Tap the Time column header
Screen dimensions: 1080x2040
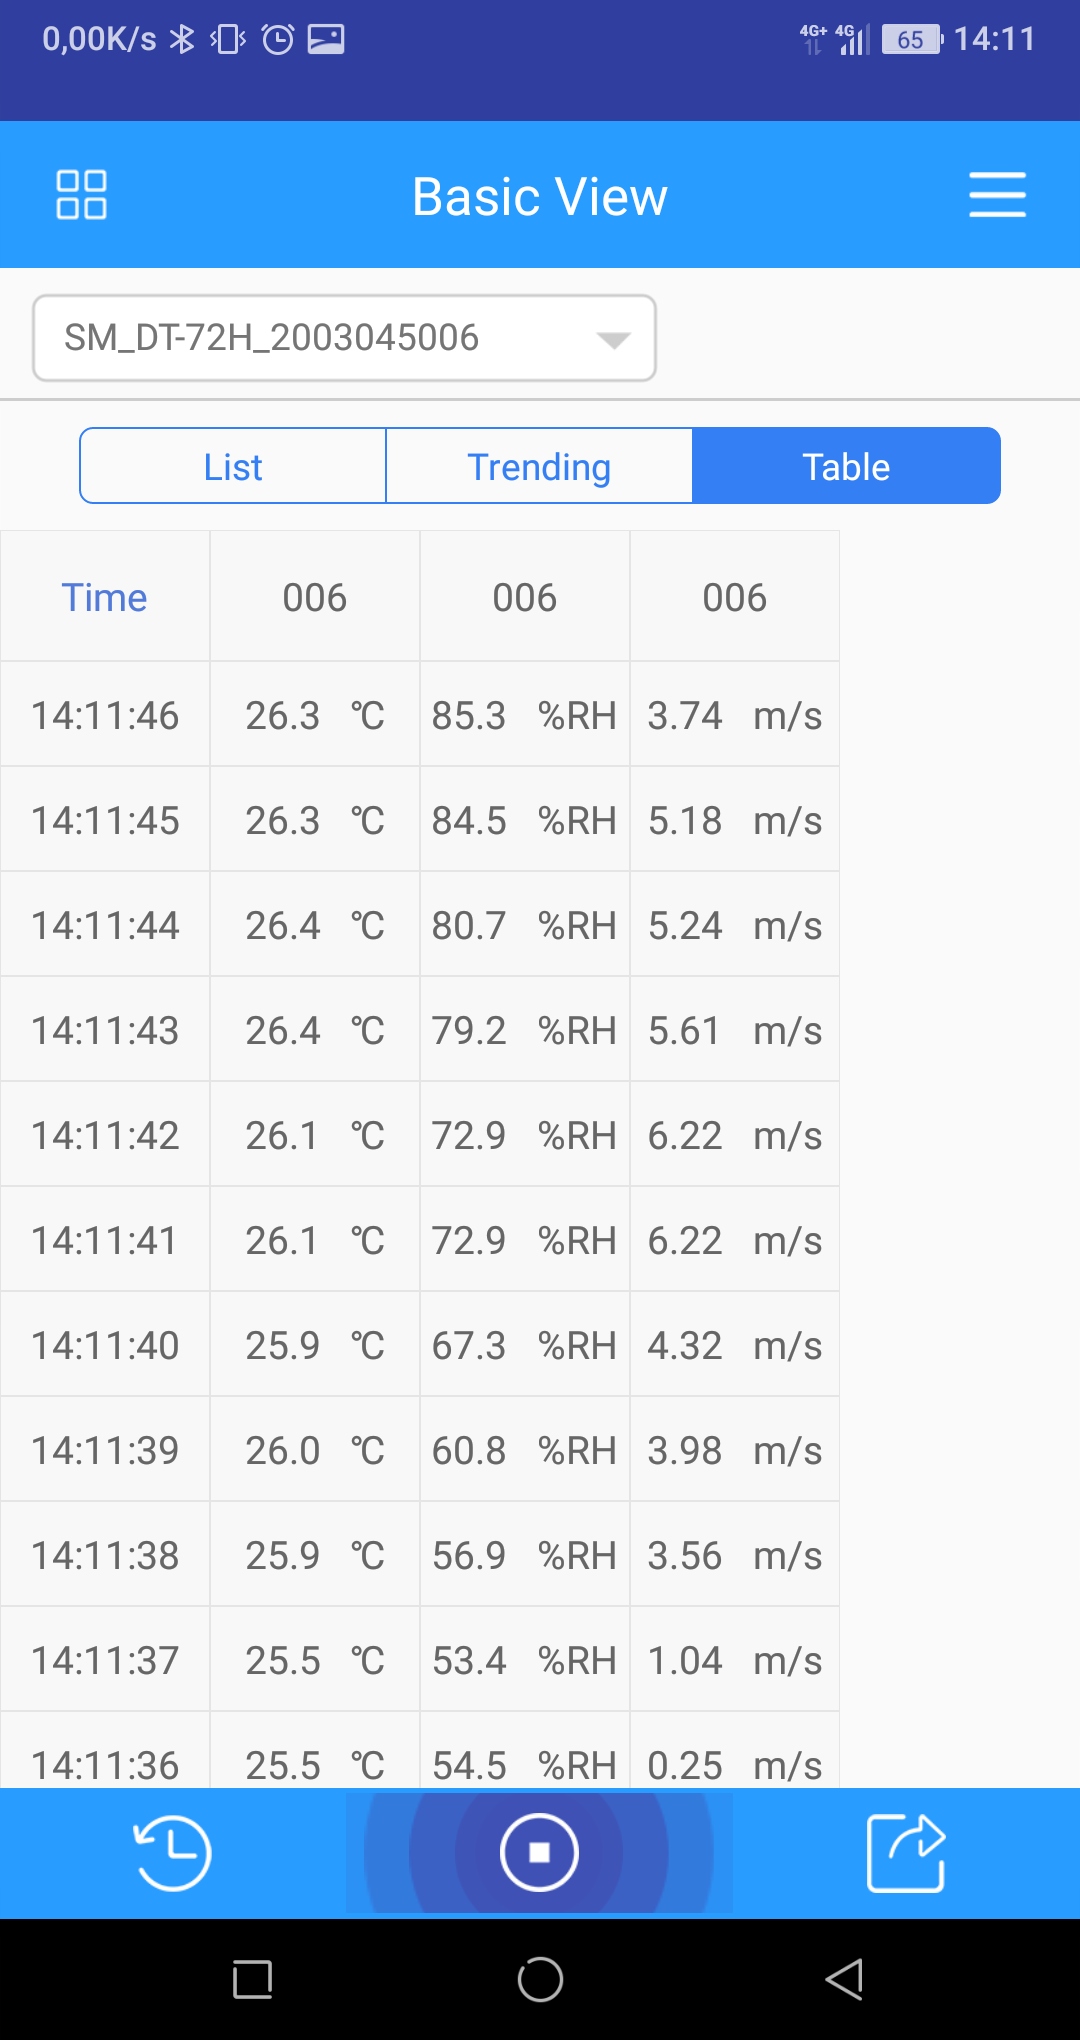coord(105,597)
